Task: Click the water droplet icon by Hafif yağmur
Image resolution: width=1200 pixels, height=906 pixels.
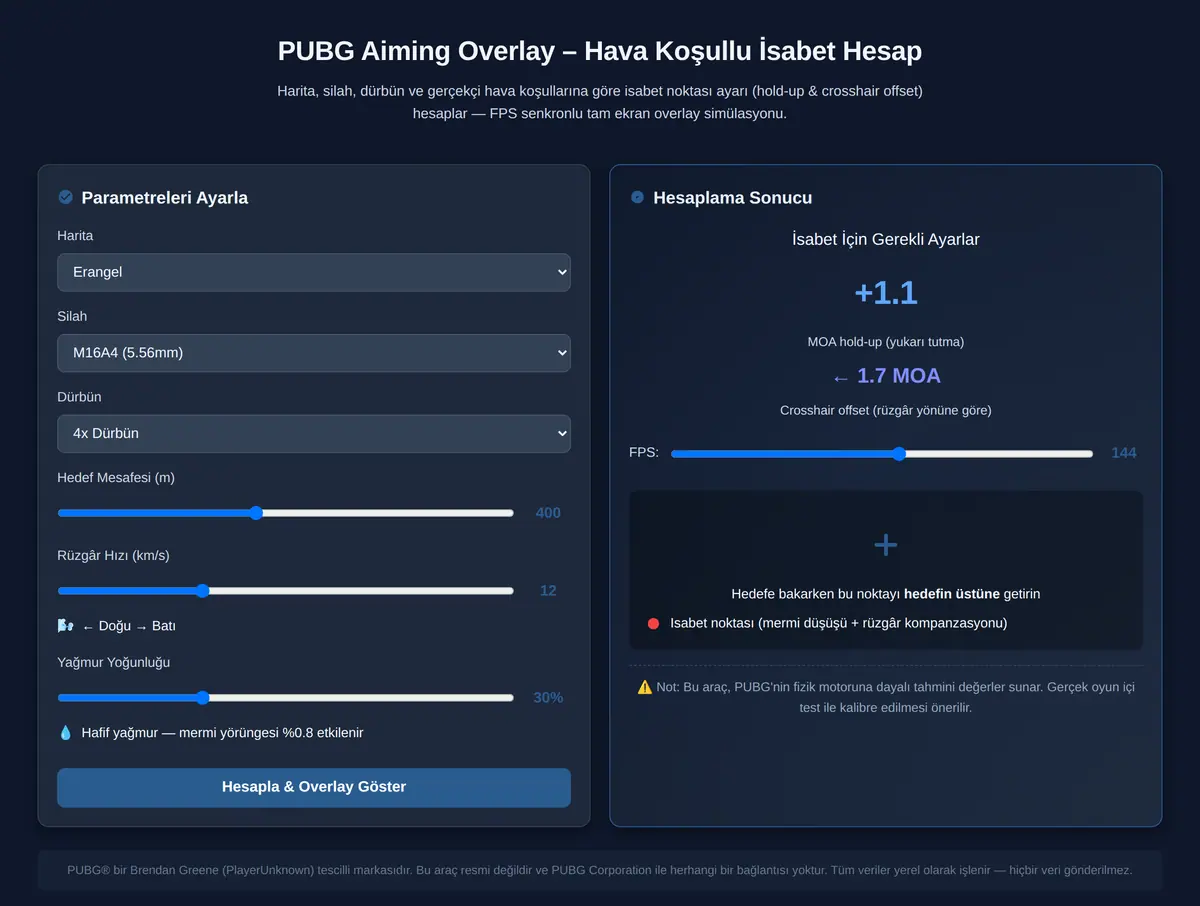Action: tap(66, 733)
